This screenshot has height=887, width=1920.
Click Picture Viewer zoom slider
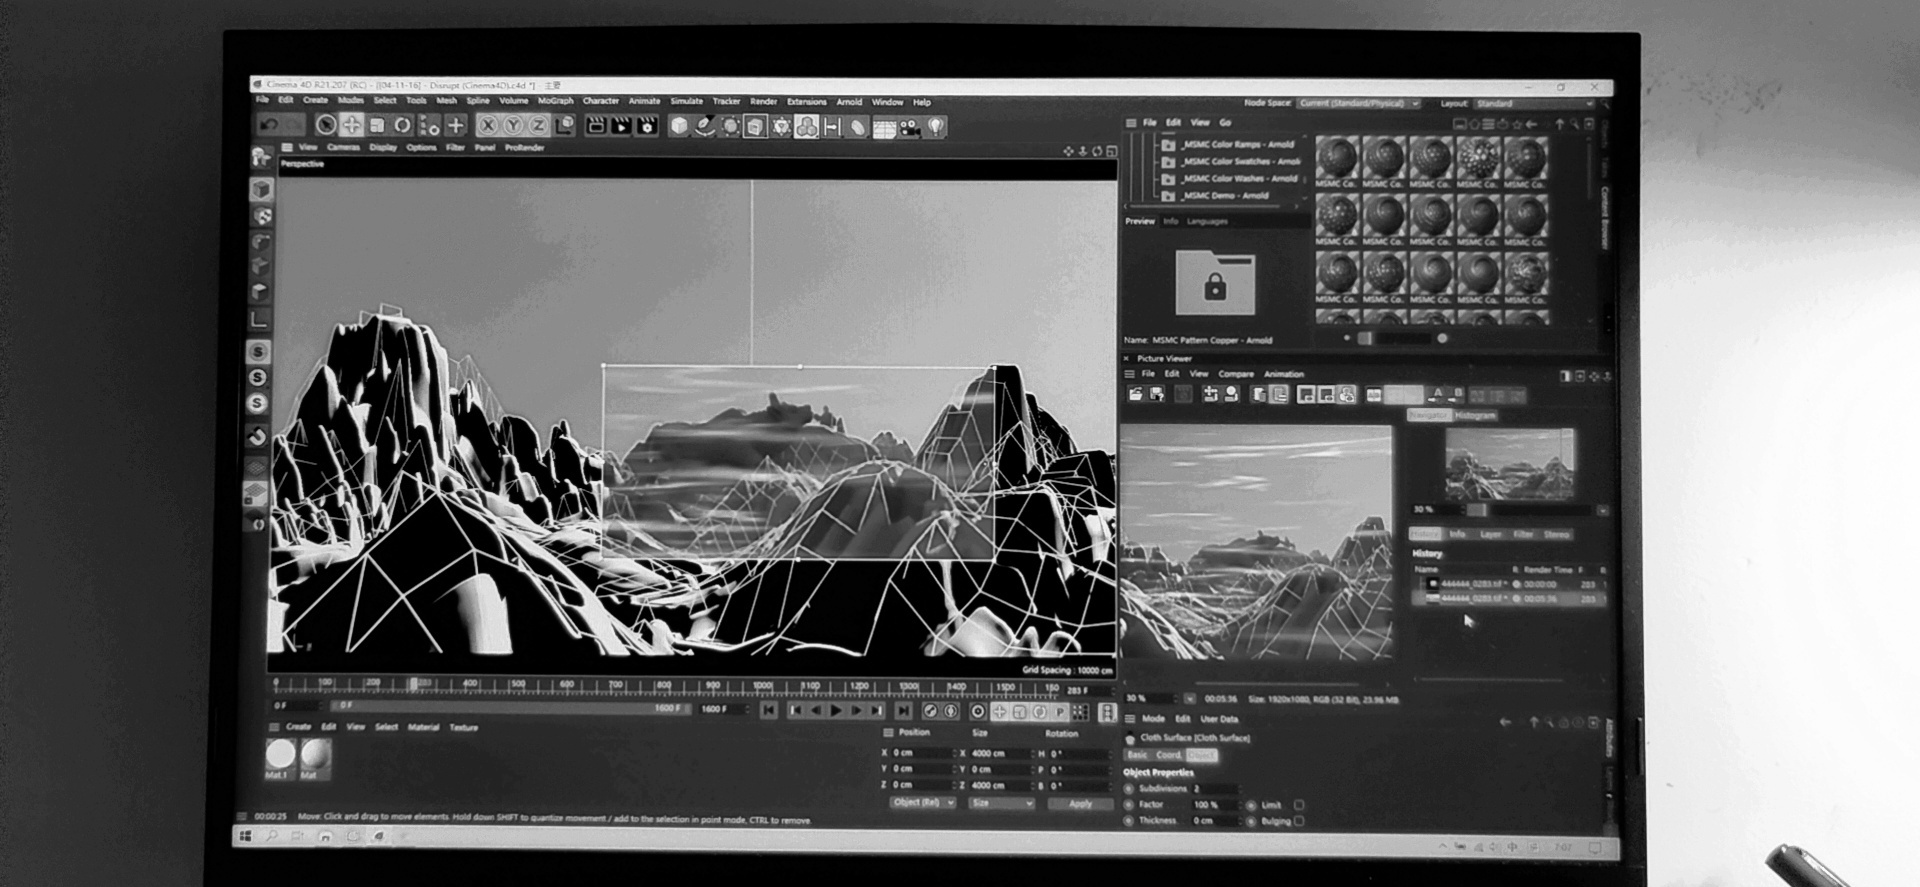point(1475,509)
